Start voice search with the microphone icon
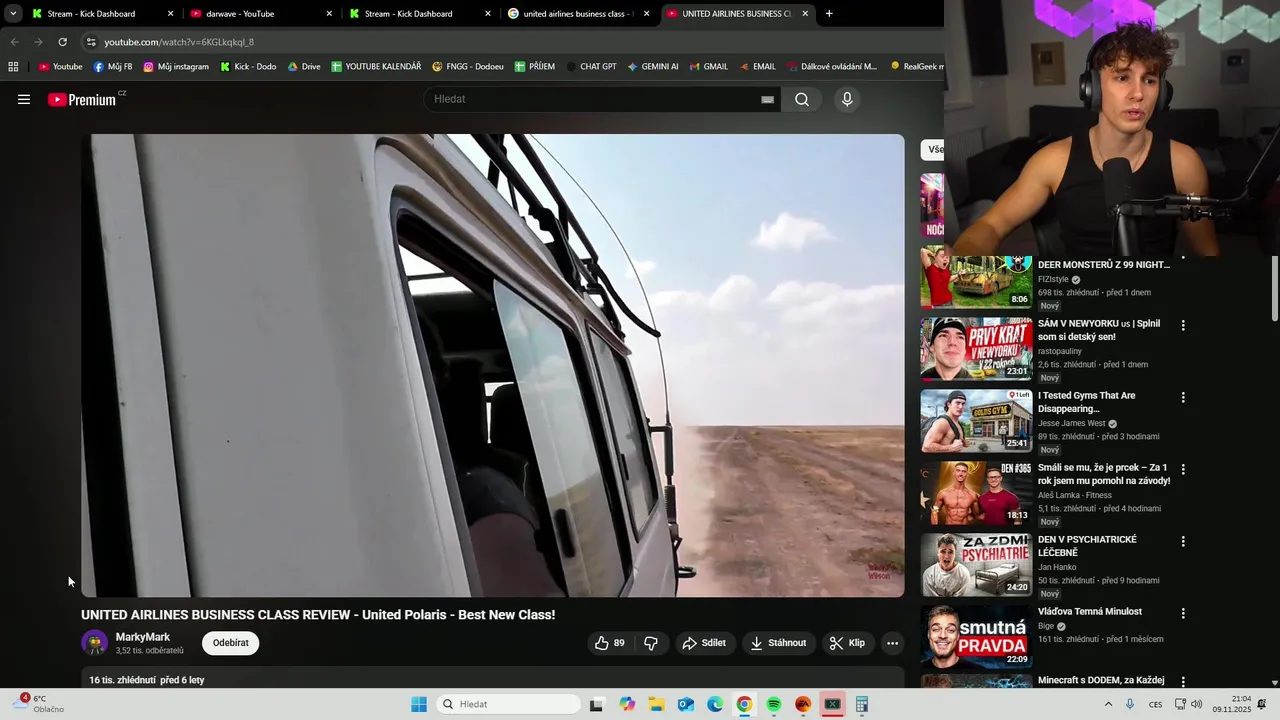This screenshot has height=720, width=1280. click(x=847, y=99)
